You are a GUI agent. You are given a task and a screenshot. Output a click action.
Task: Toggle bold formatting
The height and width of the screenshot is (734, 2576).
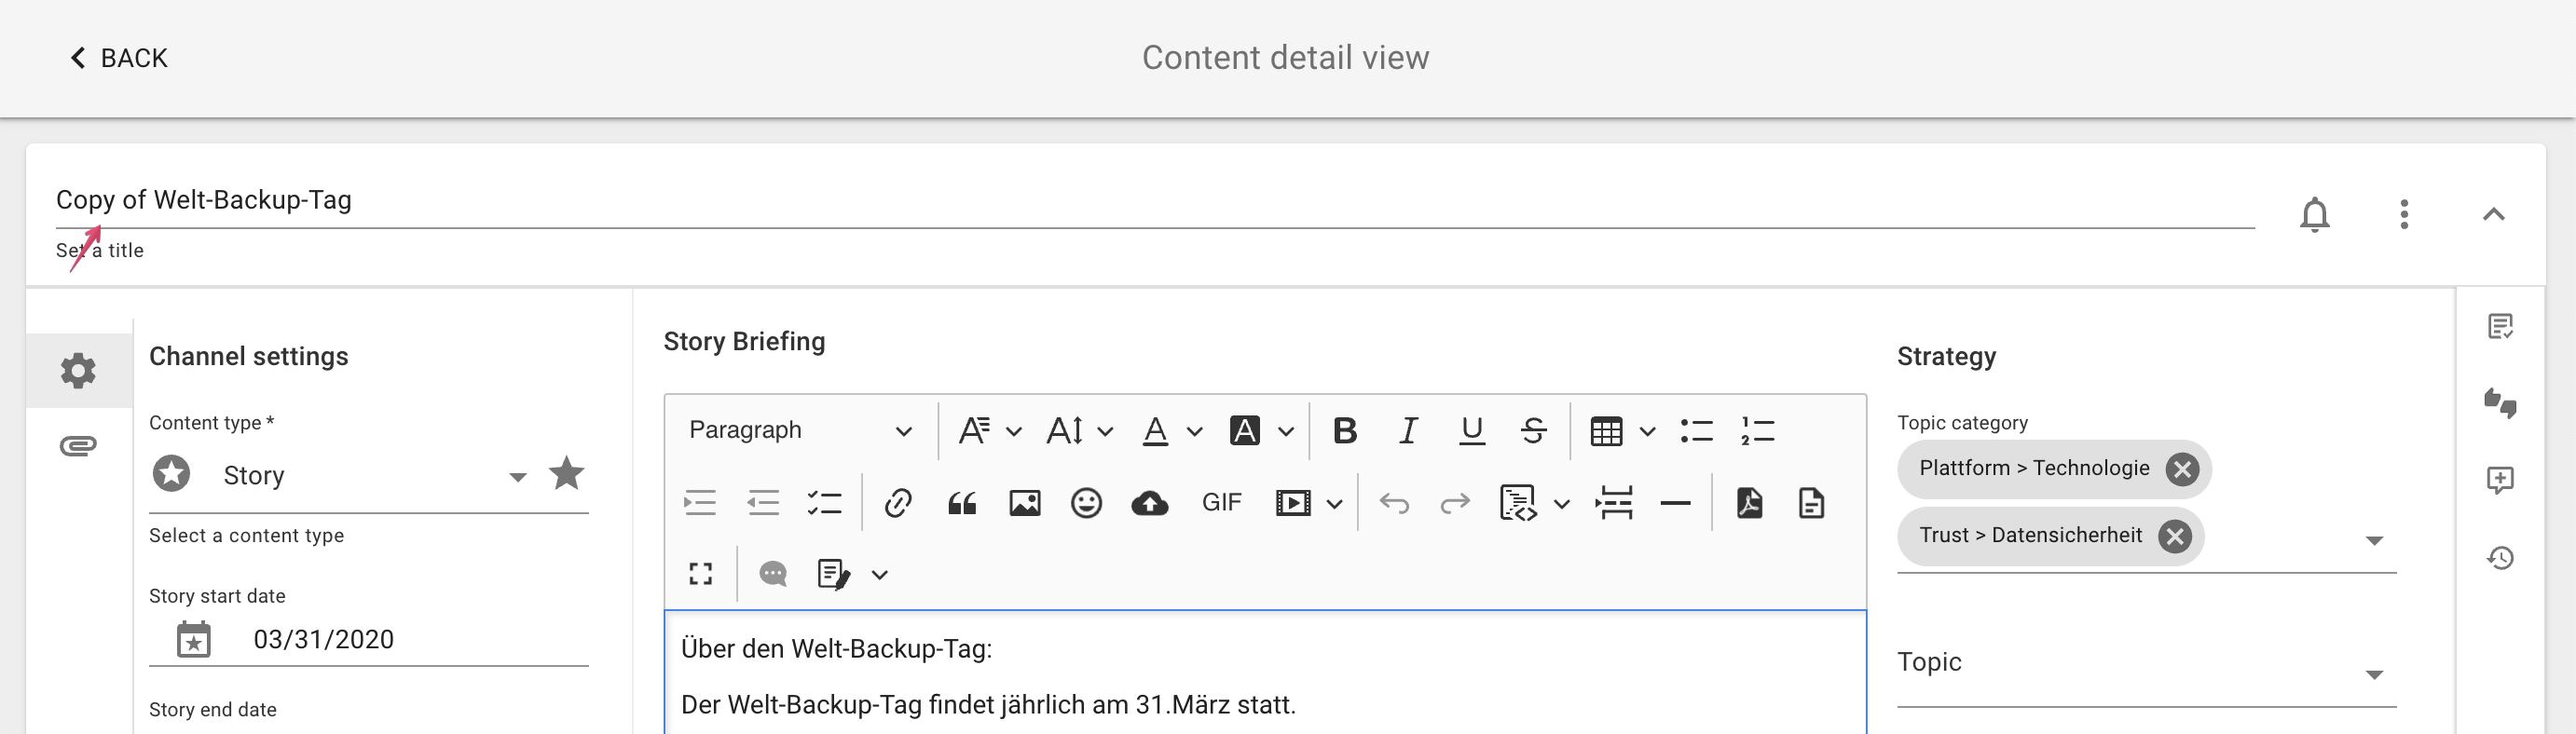[x=1345, y=431]
